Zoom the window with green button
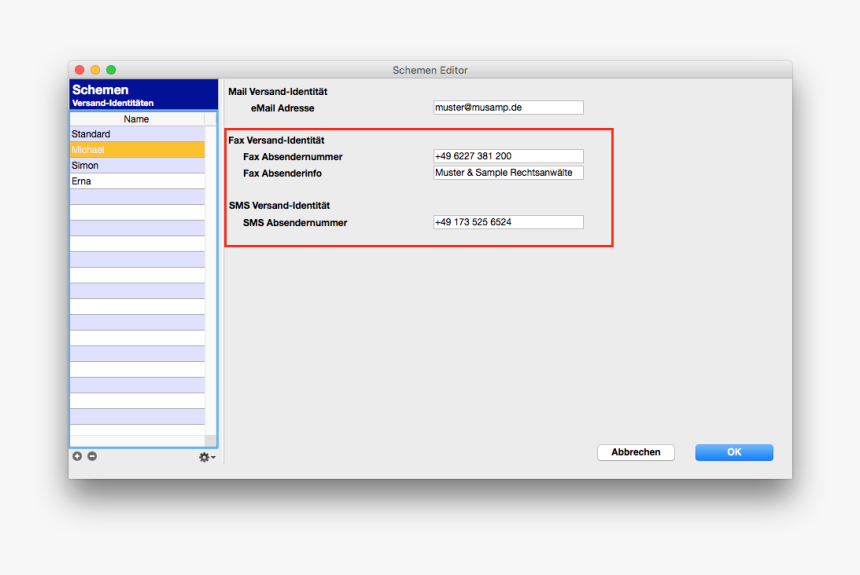This screenshot has height=575, width=860. coord(111,70)
